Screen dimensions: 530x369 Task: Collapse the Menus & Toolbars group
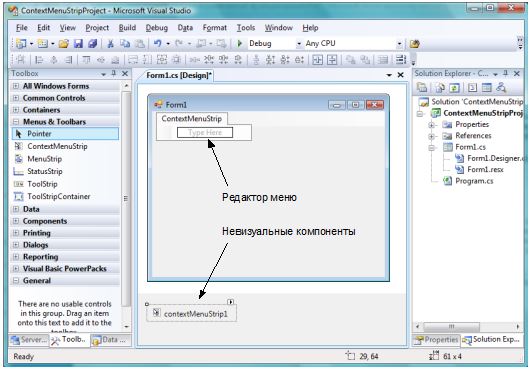[16, 122]
